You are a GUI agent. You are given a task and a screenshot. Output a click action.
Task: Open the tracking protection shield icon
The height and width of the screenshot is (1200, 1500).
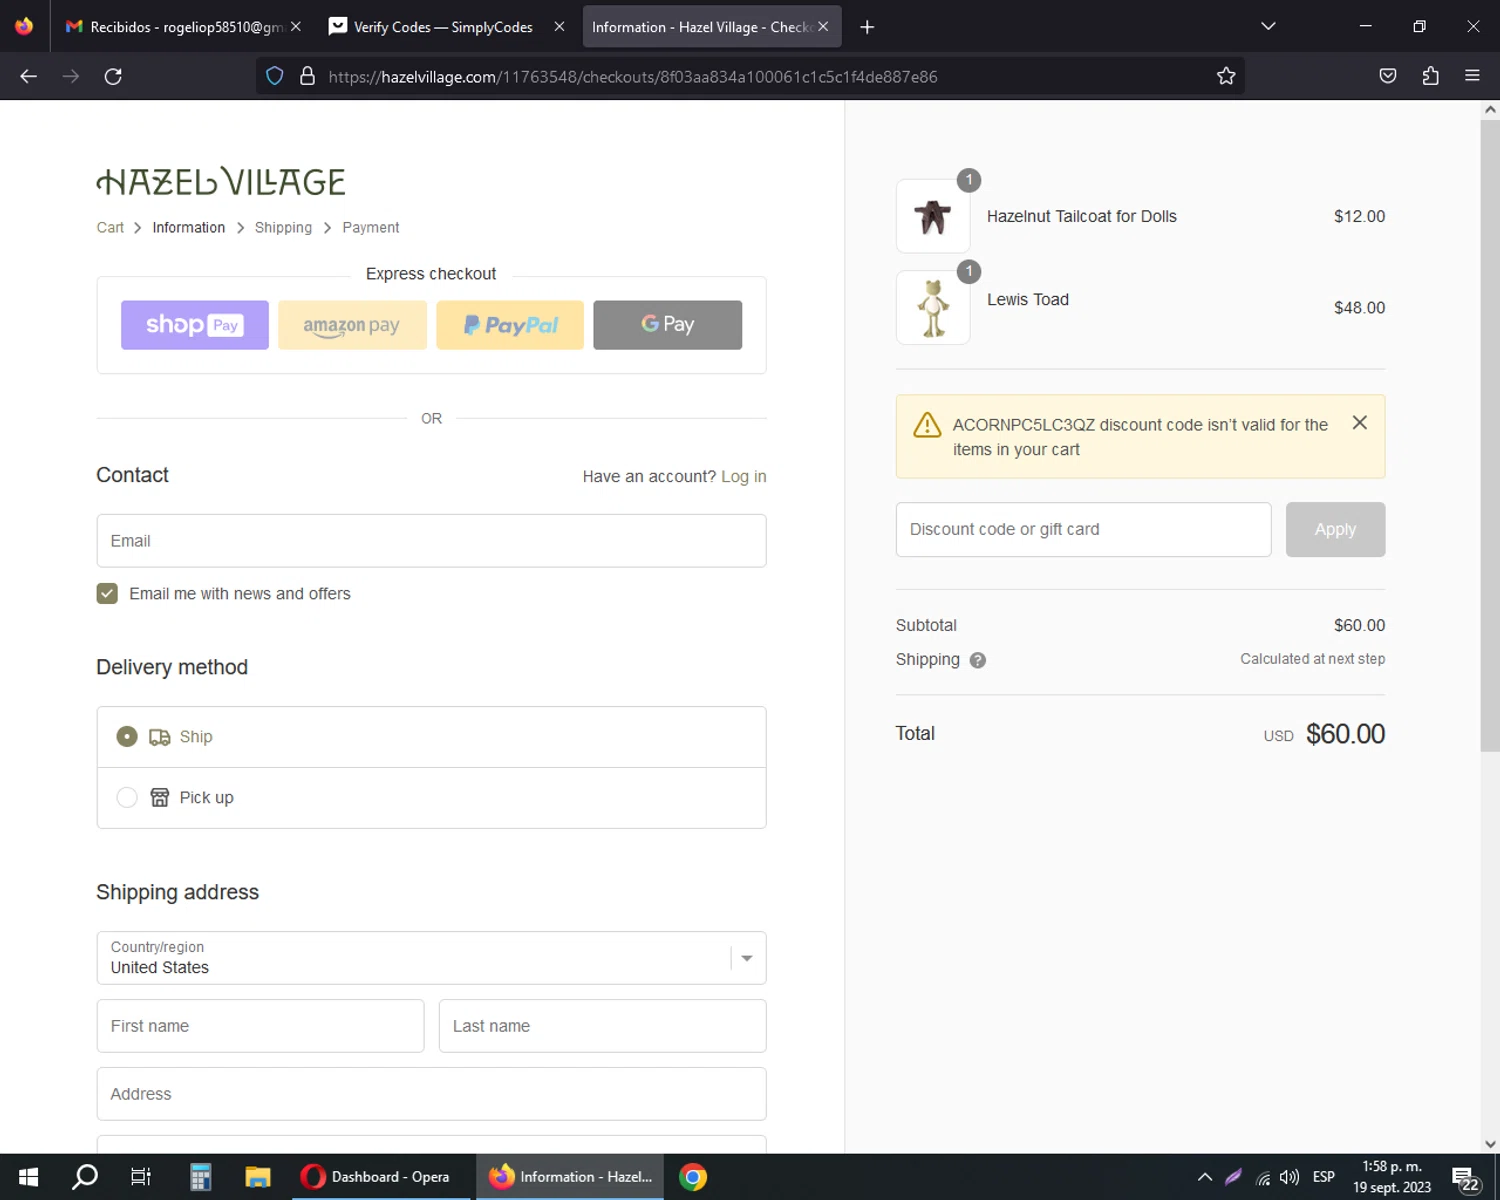click(x=275, y=76)
